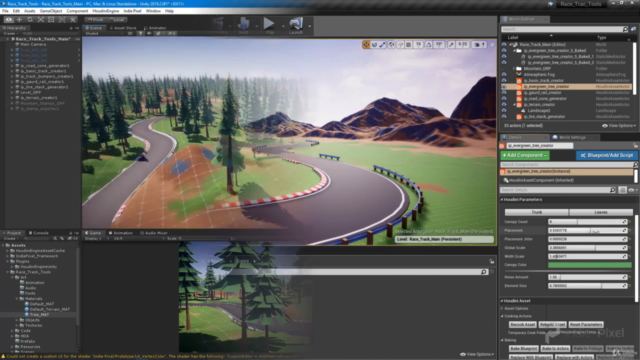The height and width of the screenshot is (360, 640).
Task: Click the Landscape2 actor icon
Action: click(x=523, y=110)
